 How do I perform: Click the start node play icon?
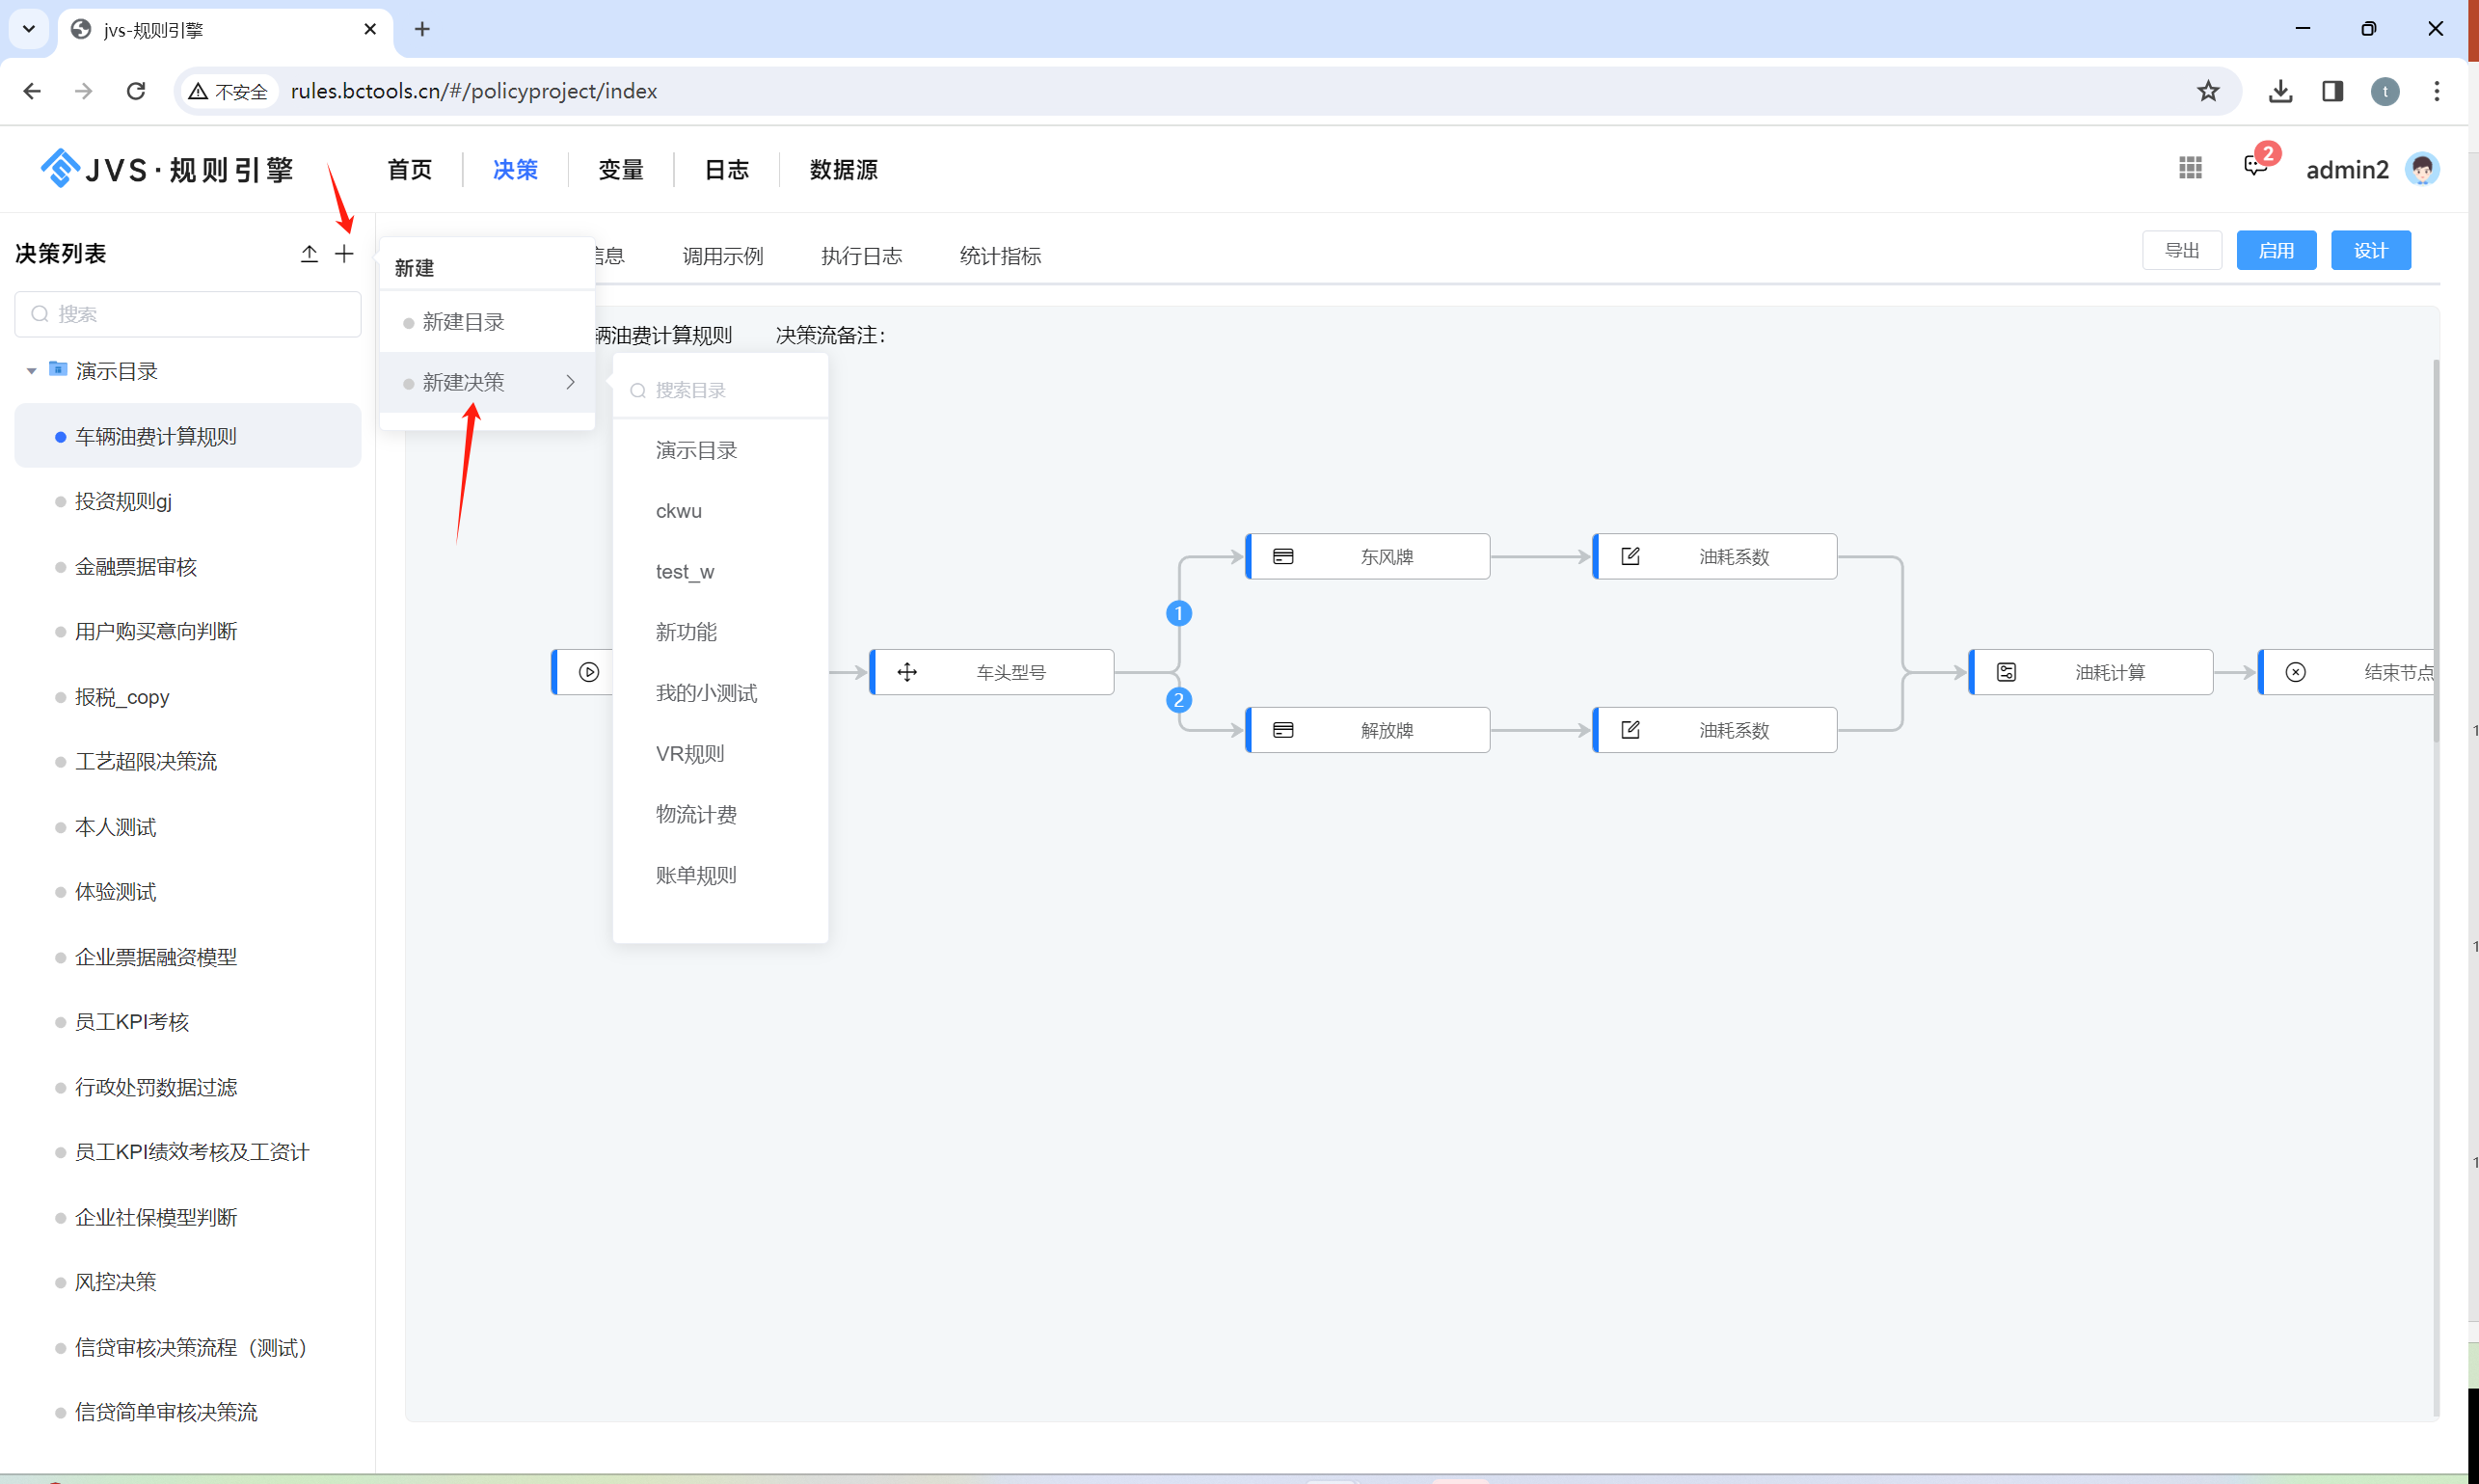pos(589,672)
